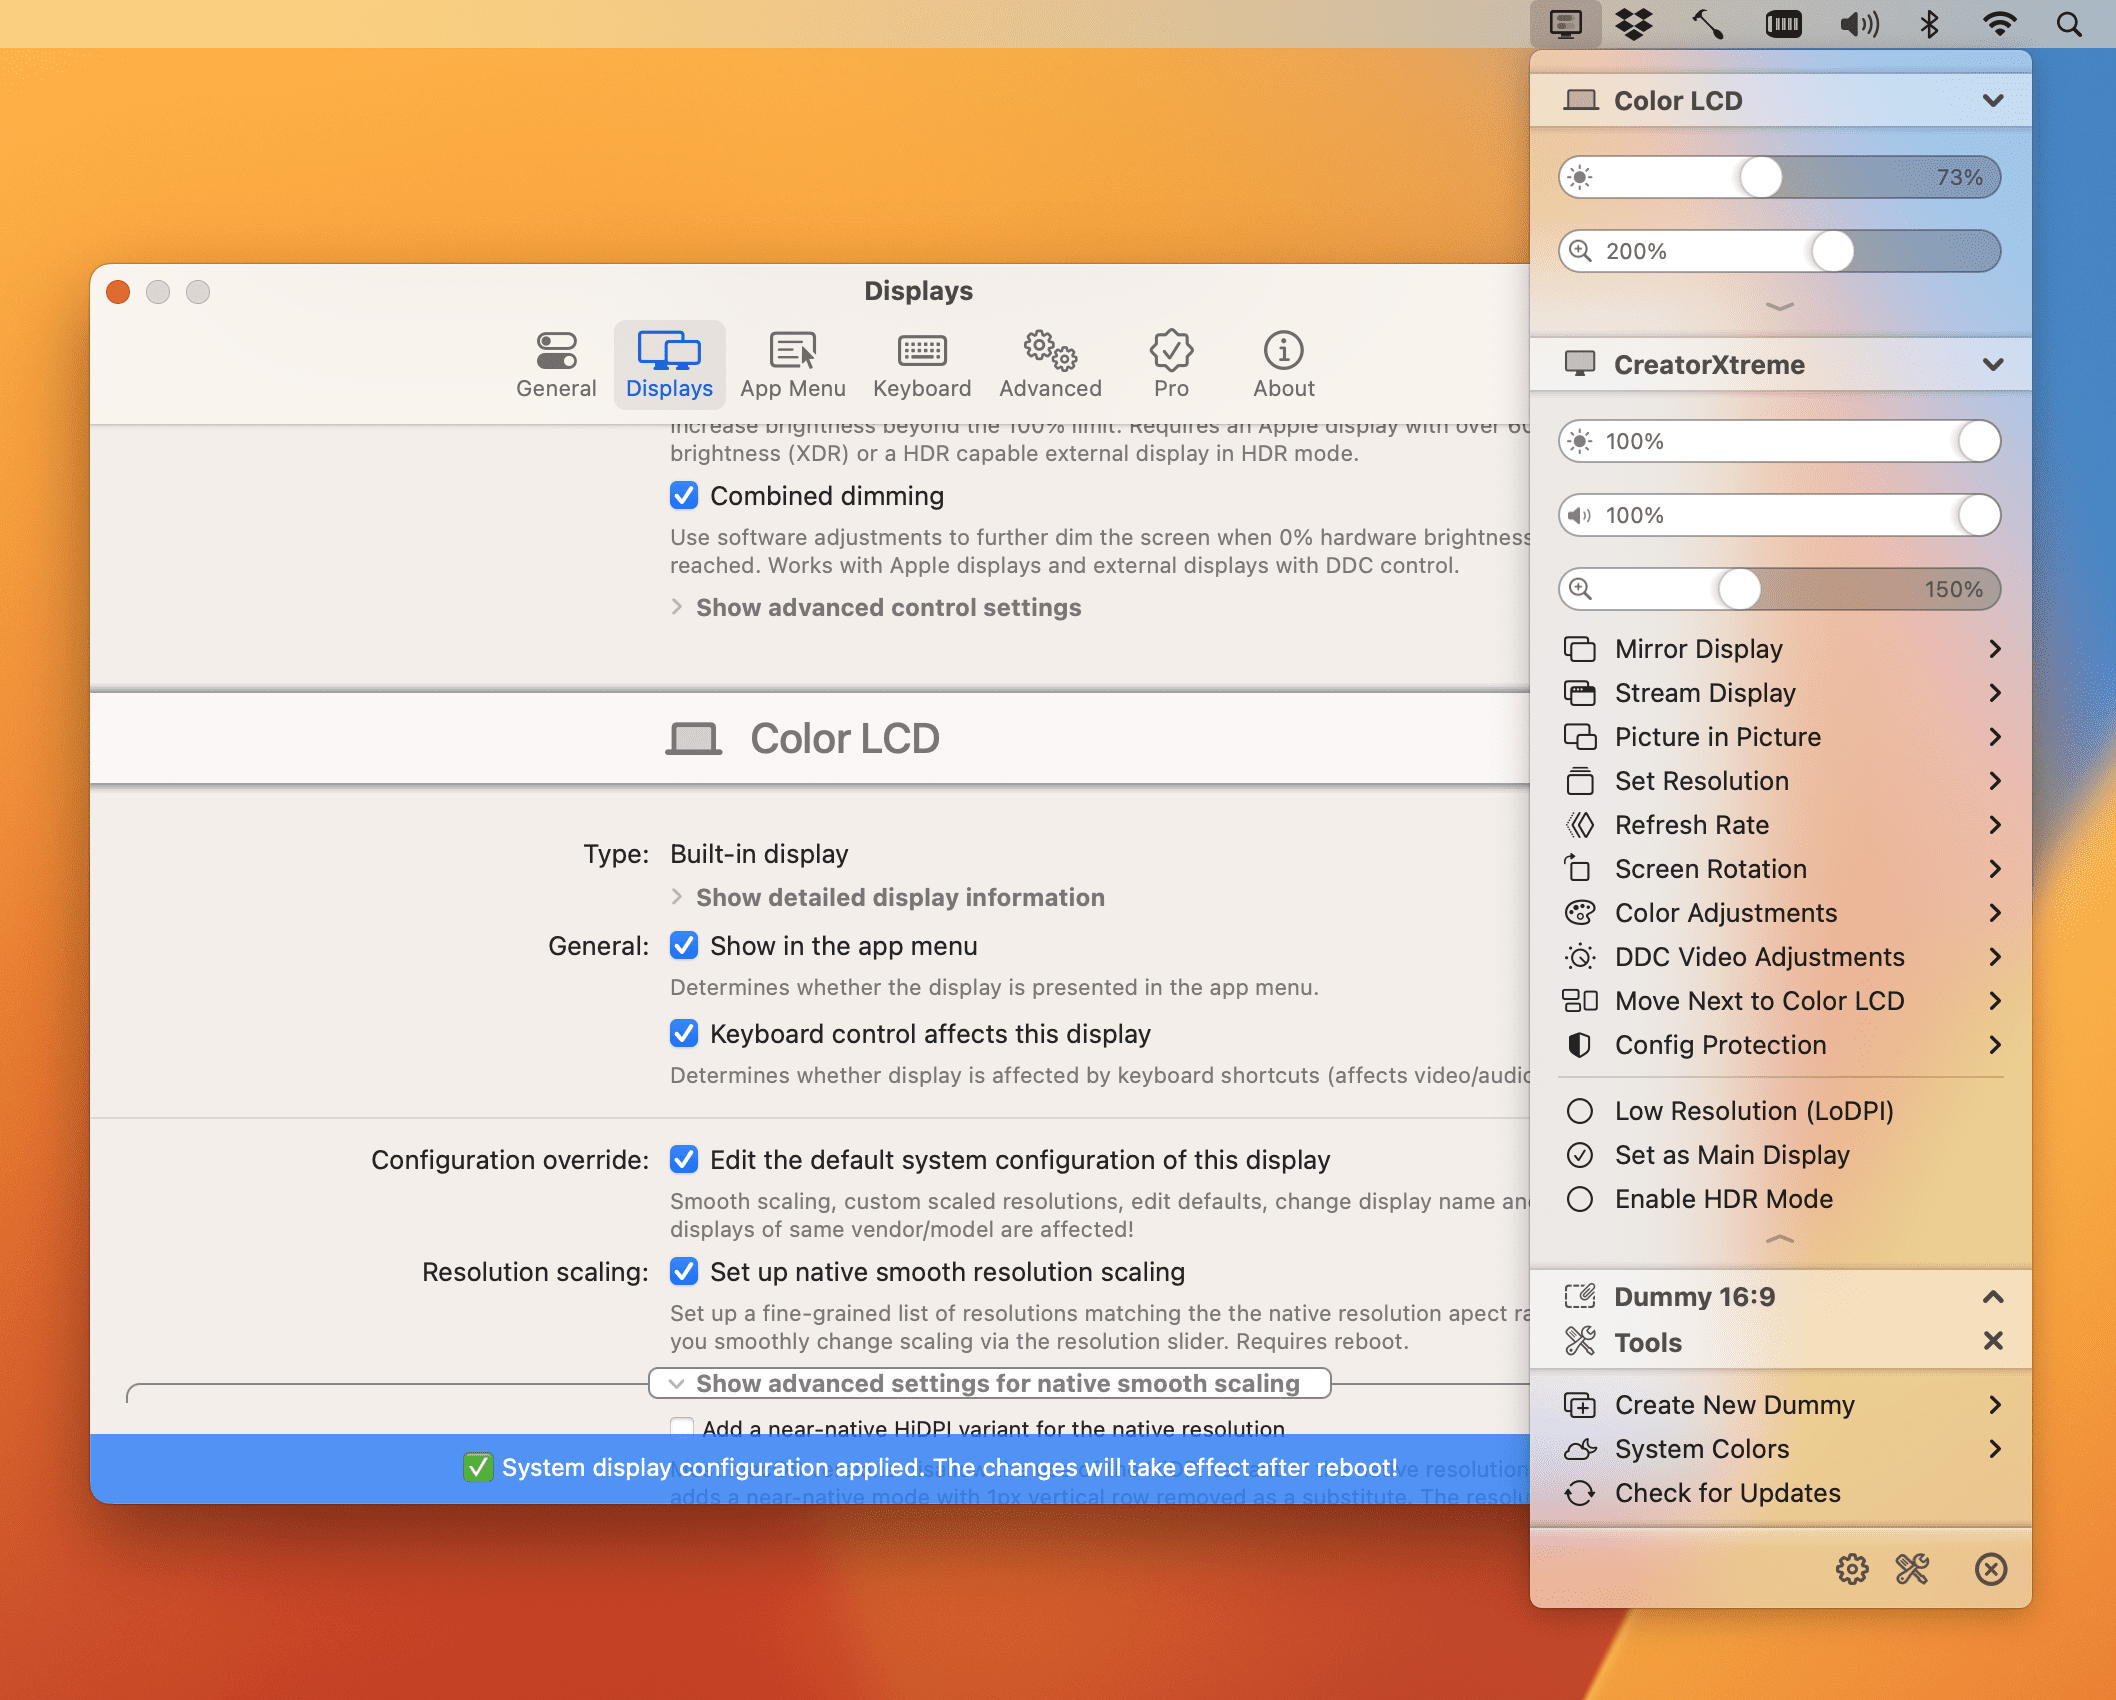Toggle Show in the app menu checkbox
The width and height of the screenshot is (2116, 1700).
[x=684, y=946]
